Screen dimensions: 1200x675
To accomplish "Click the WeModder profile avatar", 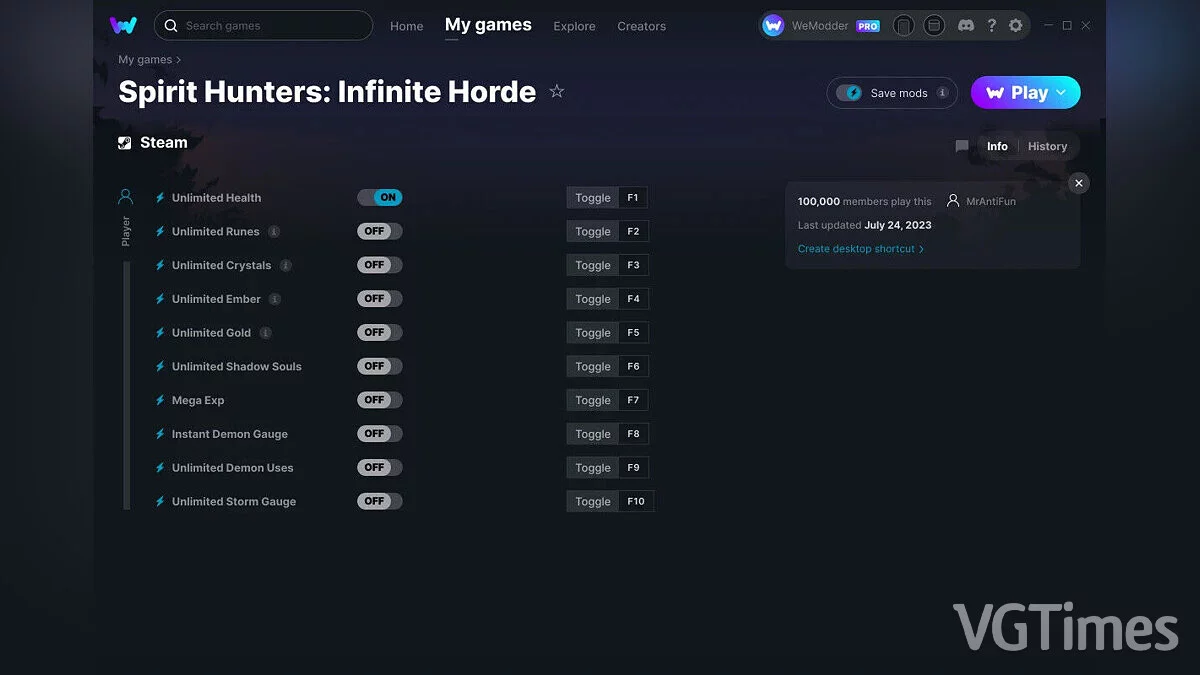I will [773, 26].
